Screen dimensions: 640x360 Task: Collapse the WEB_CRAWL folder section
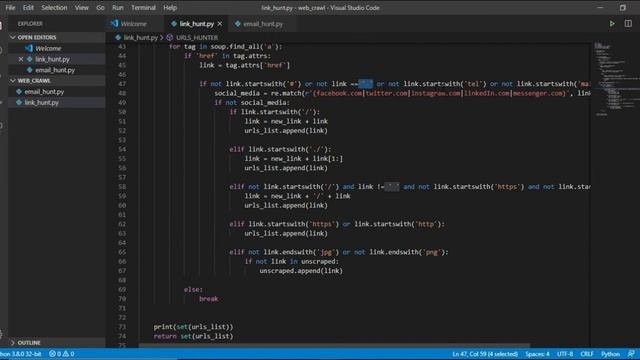[x=57, y=81]
